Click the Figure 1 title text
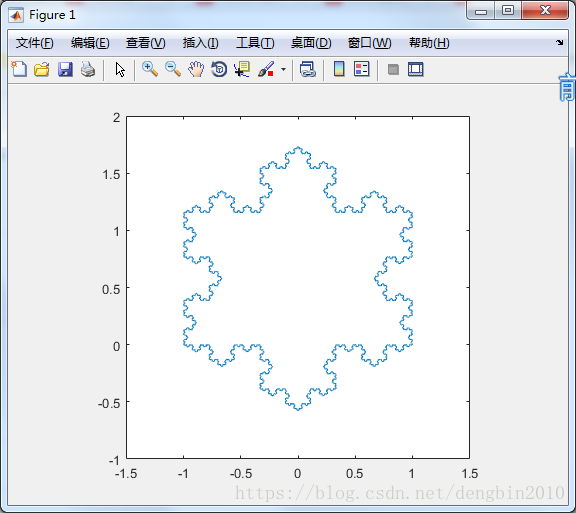This screenshot has height=513, width=576. click(52, 15)
